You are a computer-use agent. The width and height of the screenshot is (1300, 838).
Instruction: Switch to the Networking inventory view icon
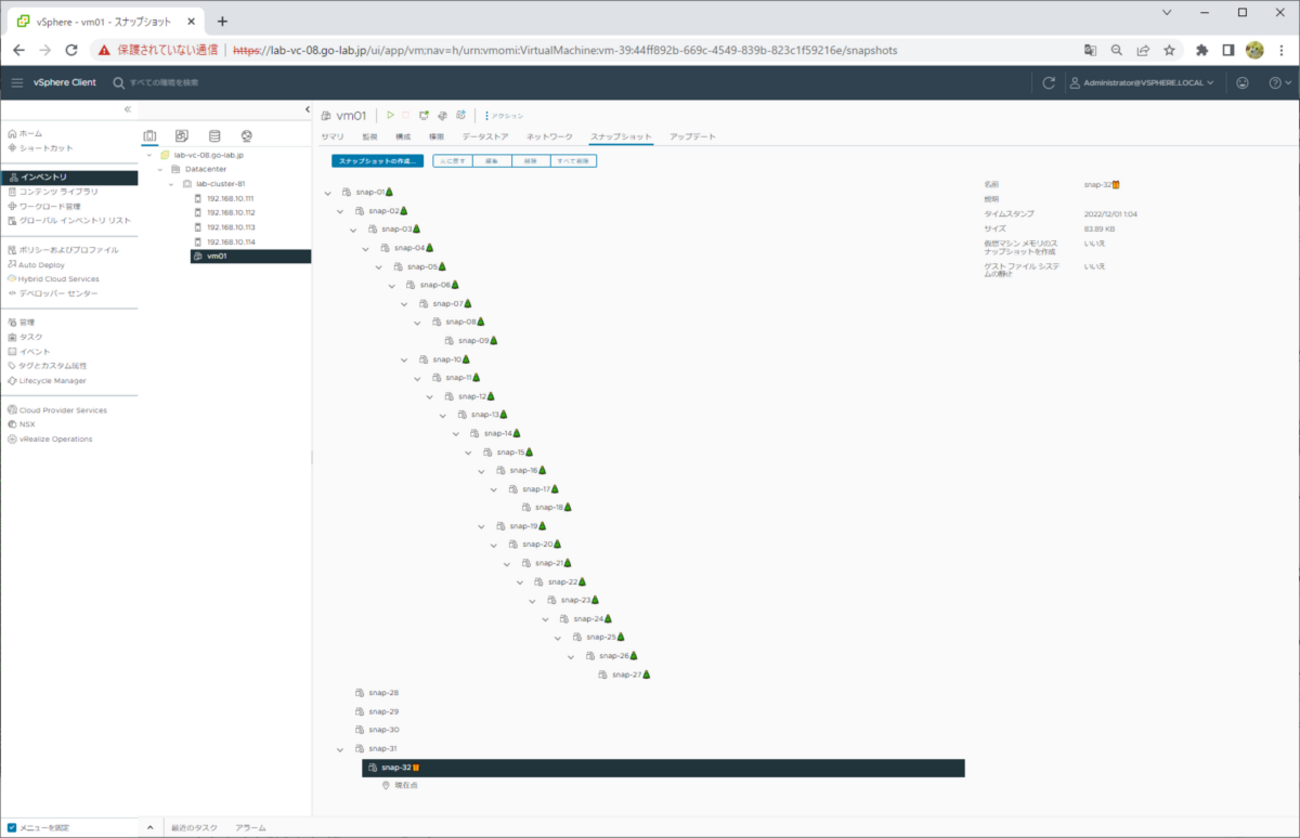click(246, 136)
